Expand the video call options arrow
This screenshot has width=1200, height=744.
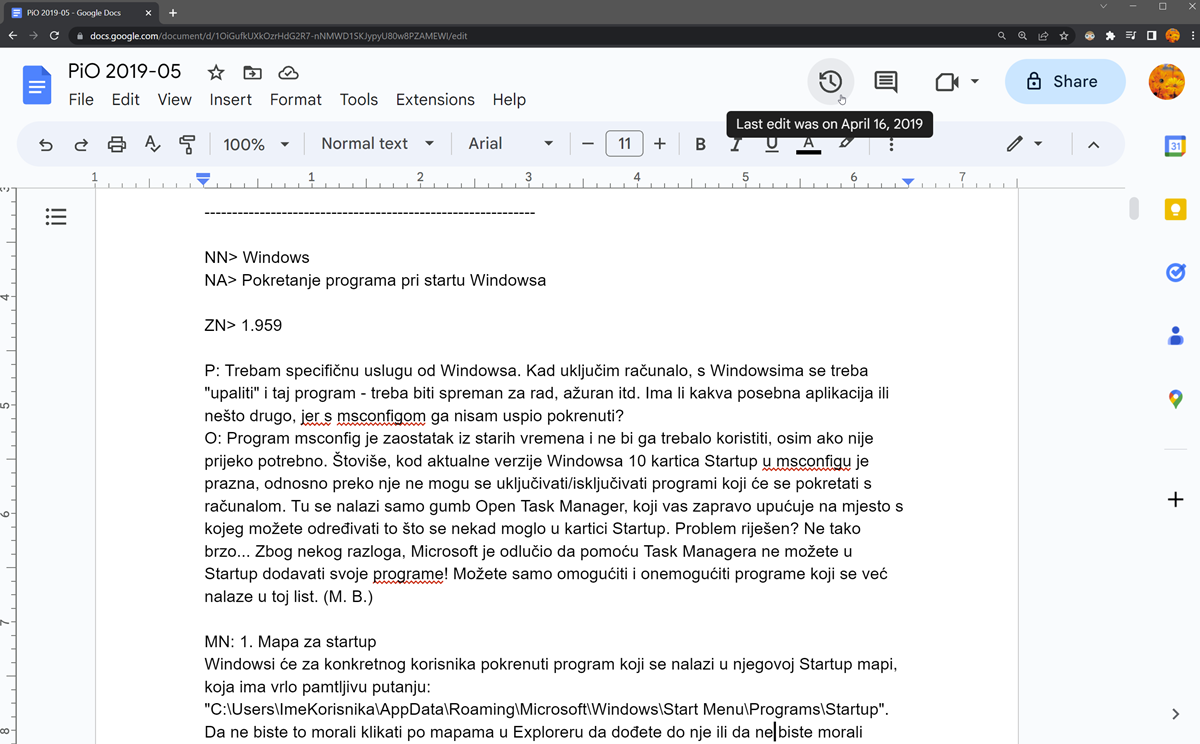(x=975, y=82)
